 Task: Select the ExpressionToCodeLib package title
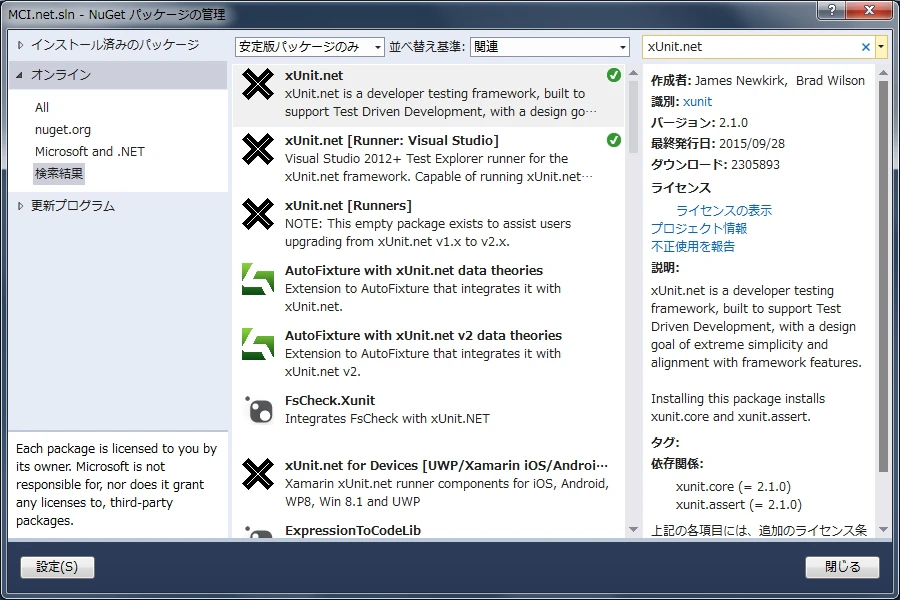(353, 531)
